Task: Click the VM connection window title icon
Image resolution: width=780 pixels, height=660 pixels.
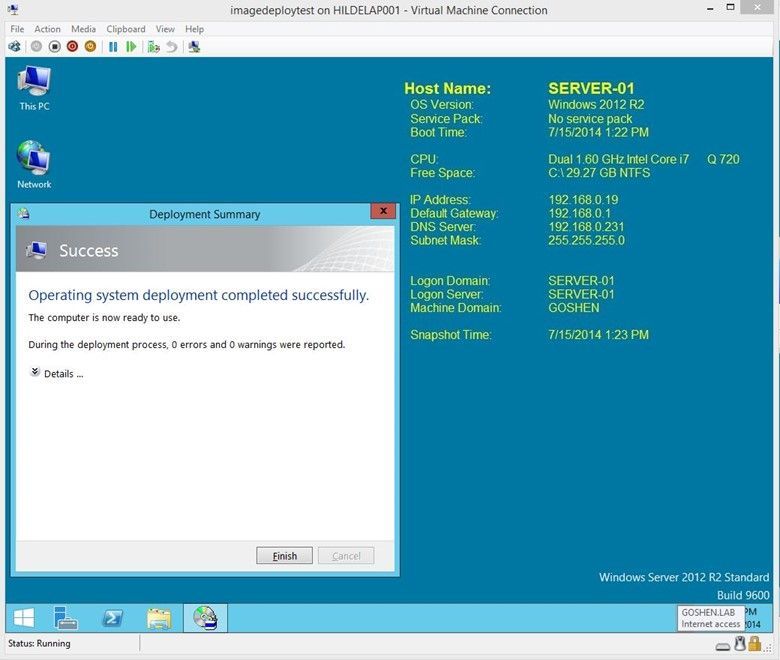Action: coord(13,9)
